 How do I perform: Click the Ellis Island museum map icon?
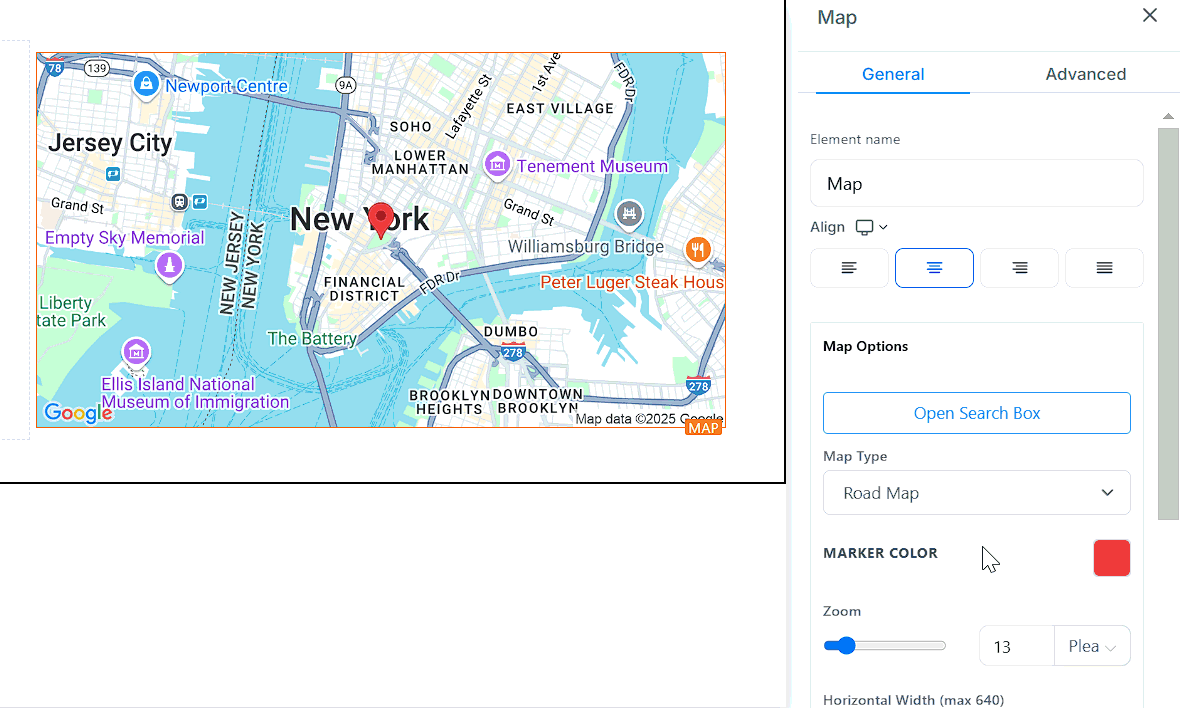(136, 352)
